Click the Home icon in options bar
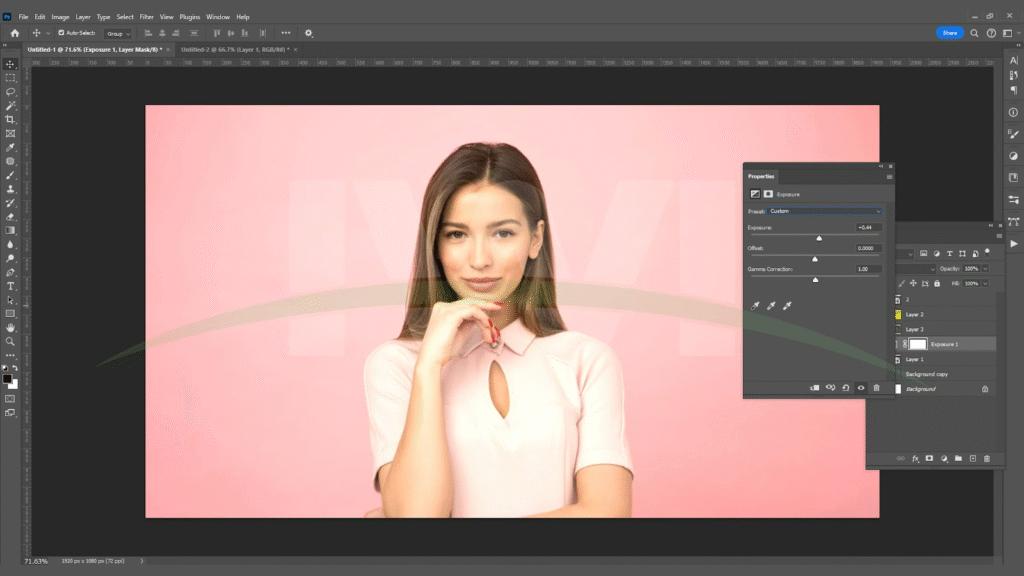Viewport: 1024px width, 576px height. 14,33
